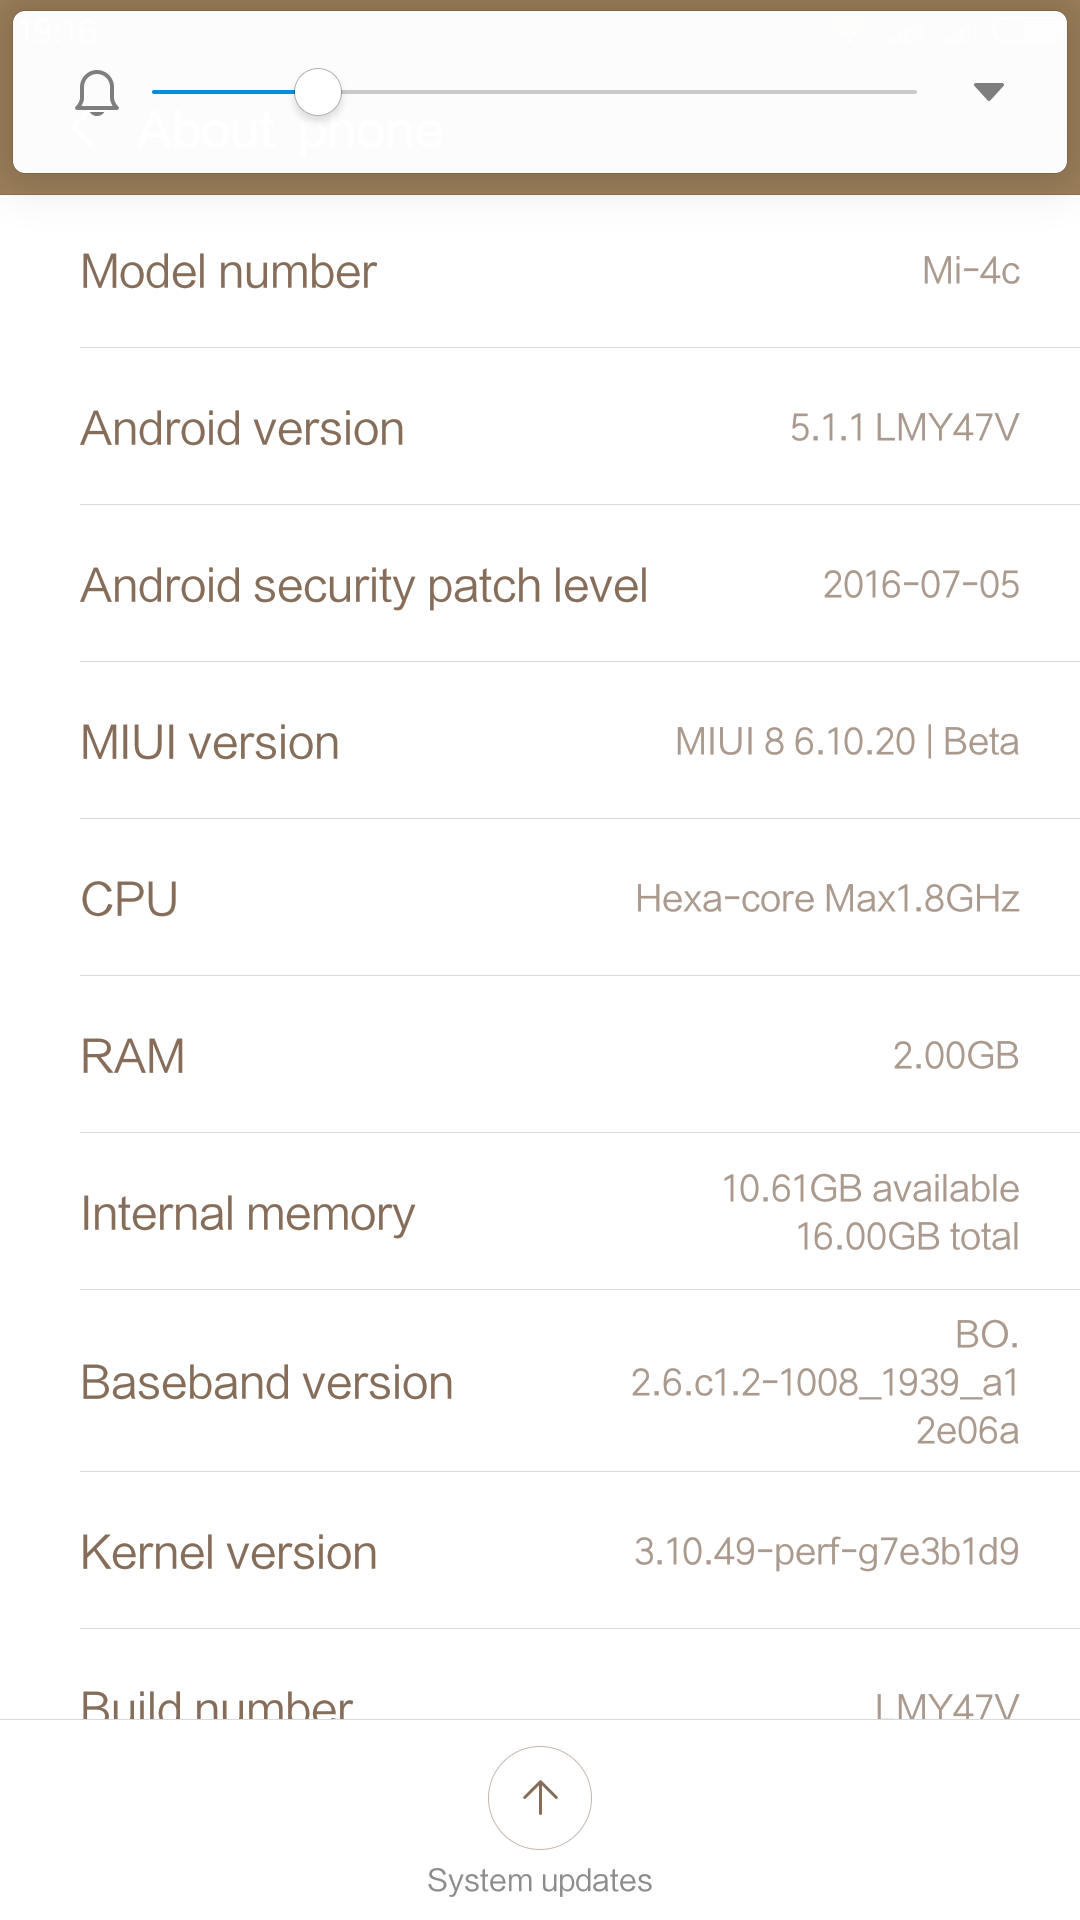This screenshot has width=1080, height=1920.
Task: Tap the MIUI version label
Action: tap(210, 742)
